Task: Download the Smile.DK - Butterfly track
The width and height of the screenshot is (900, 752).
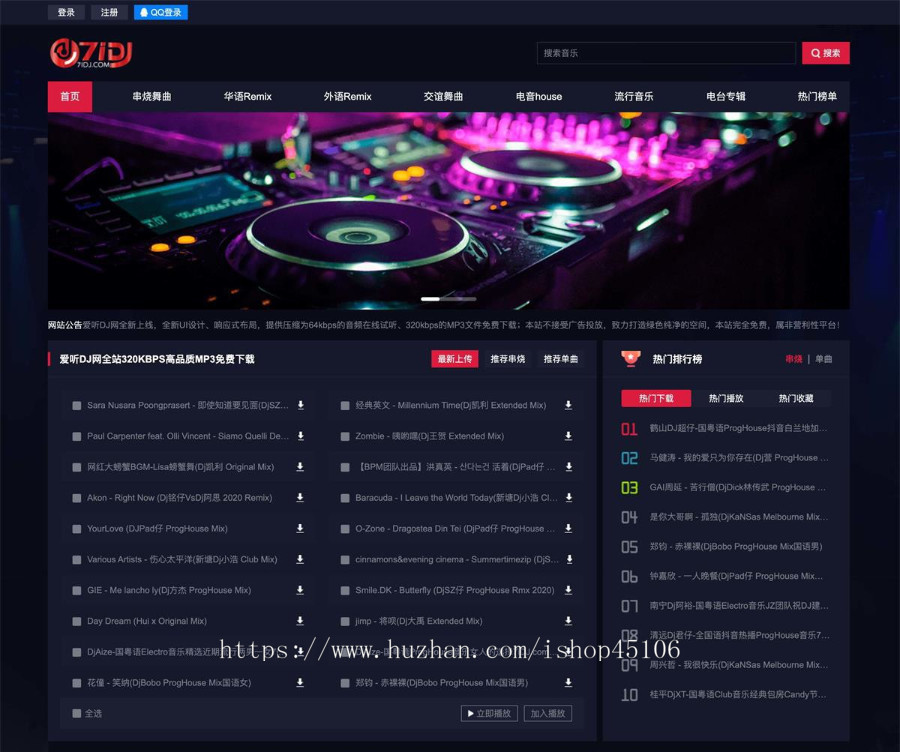Action: pos(568,590)
